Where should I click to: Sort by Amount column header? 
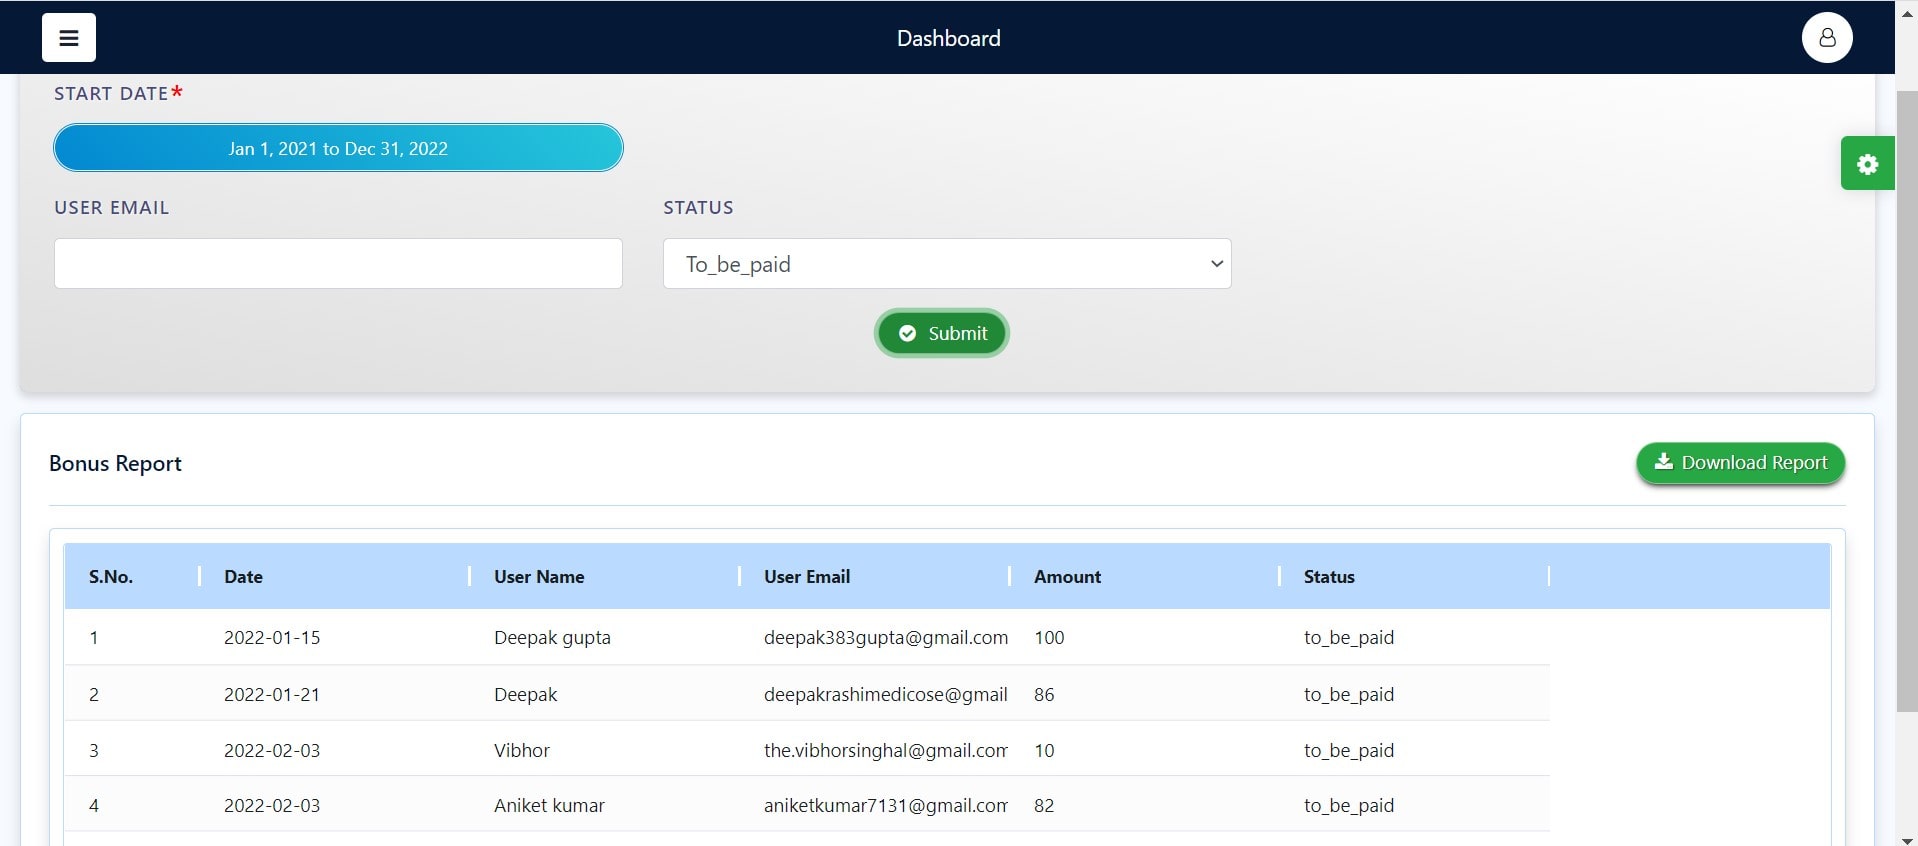pyautogui.click(x=1067, y=577)
